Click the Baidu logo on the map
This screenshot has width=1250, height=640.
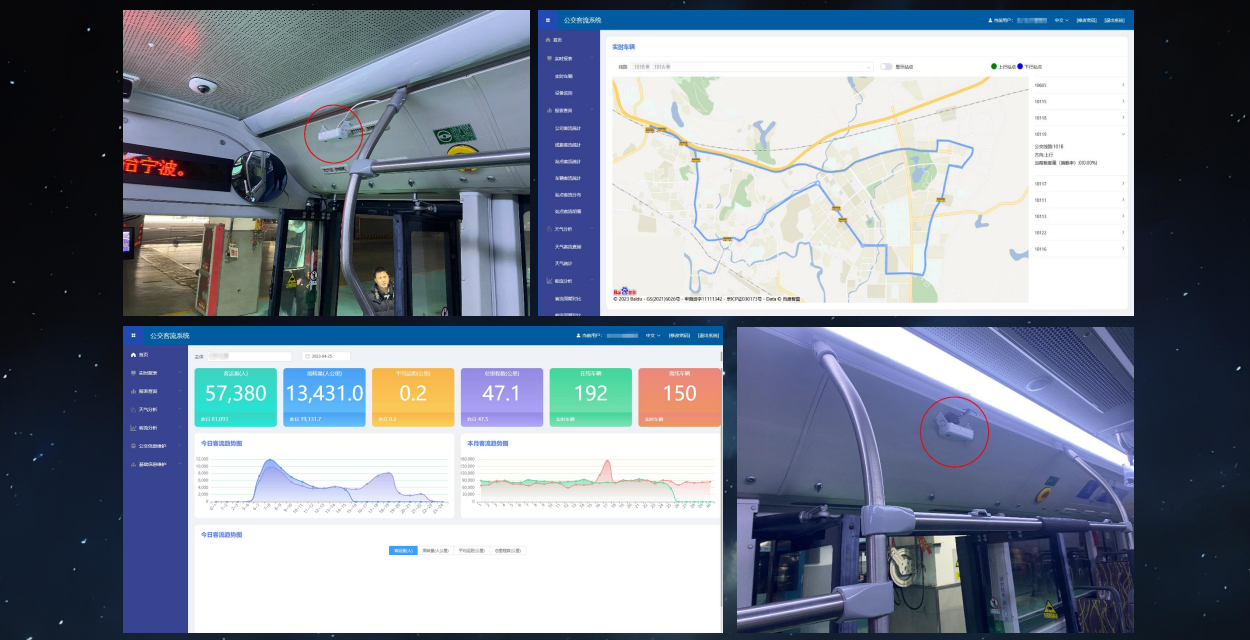(x=625, y=292)
